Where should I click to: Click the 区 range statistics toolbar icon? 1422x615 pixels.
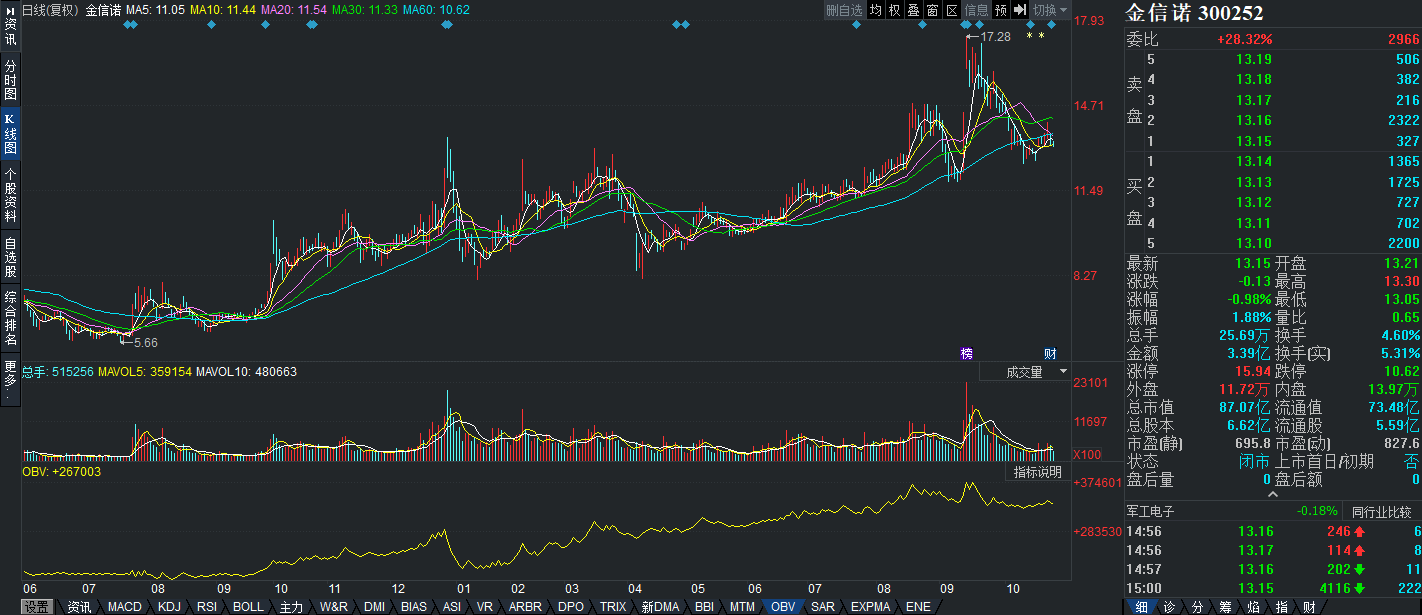pos(952,10)
